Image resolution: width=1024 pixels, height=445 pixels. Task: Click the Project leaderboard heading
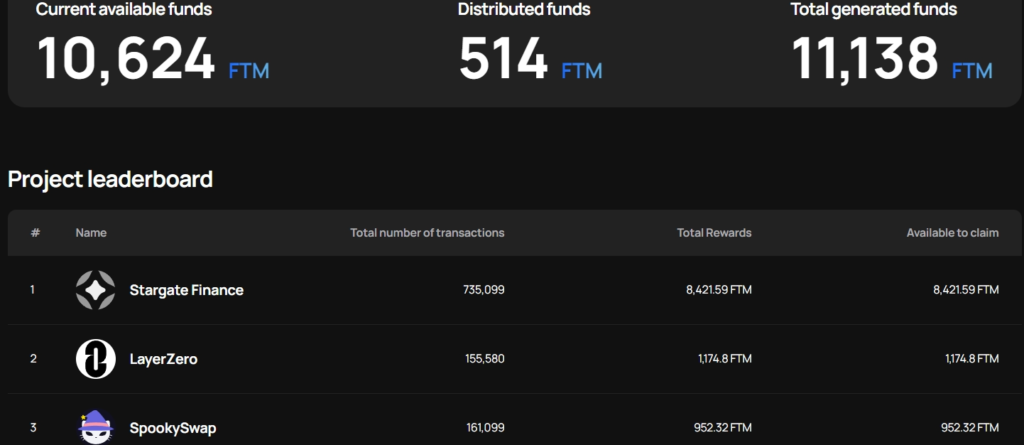click(110, 178)
